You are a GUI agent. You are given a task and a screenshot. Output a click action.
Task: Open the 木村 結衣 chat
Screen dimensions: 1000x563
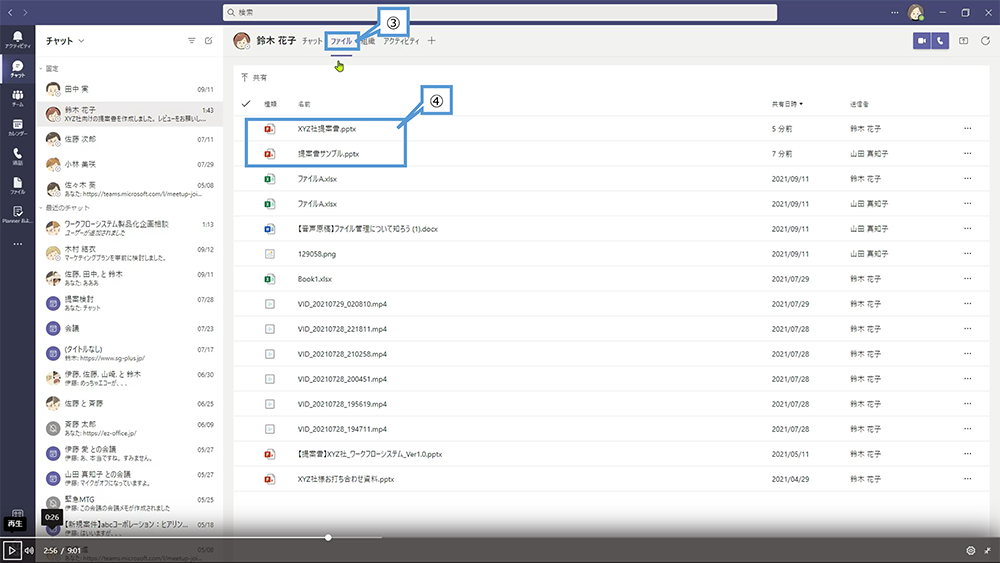click(x=129, y=252)
